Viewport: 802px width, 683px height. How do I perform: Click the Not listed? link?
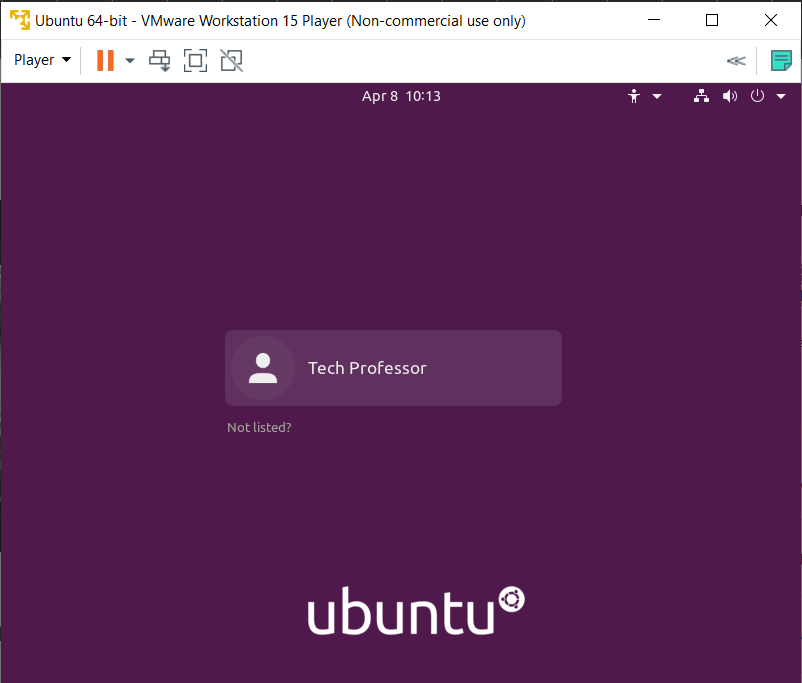(259, 427)
